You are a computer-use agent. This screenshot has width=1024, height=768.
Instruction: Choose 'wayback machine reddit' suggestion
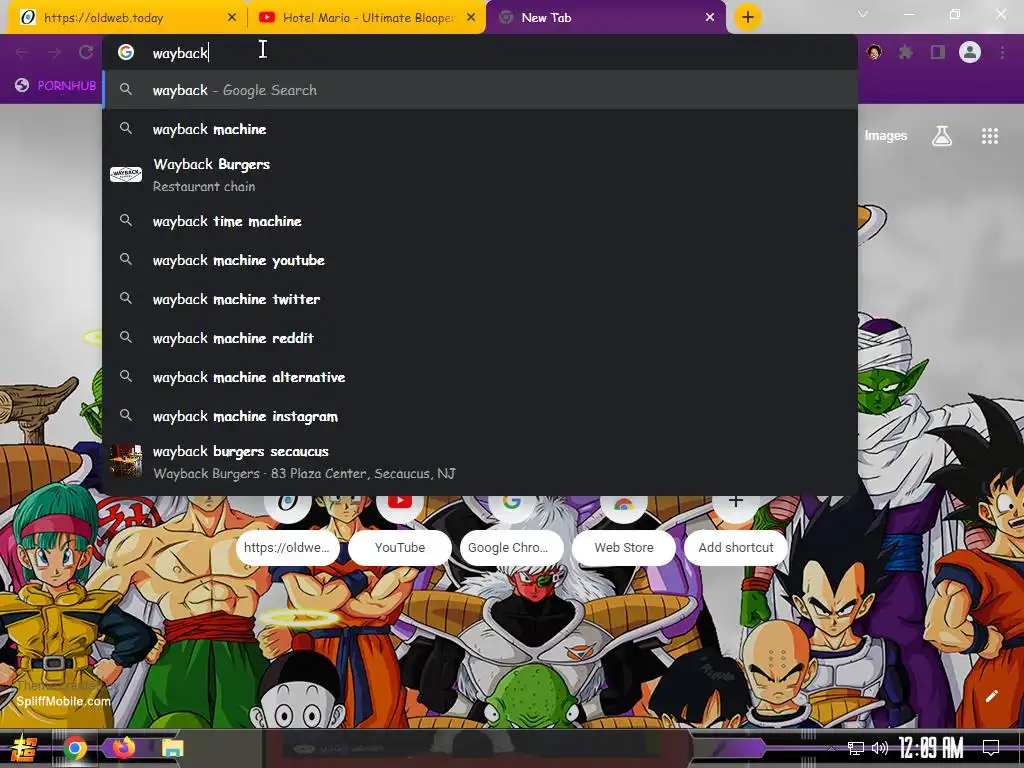coord(480,338)
